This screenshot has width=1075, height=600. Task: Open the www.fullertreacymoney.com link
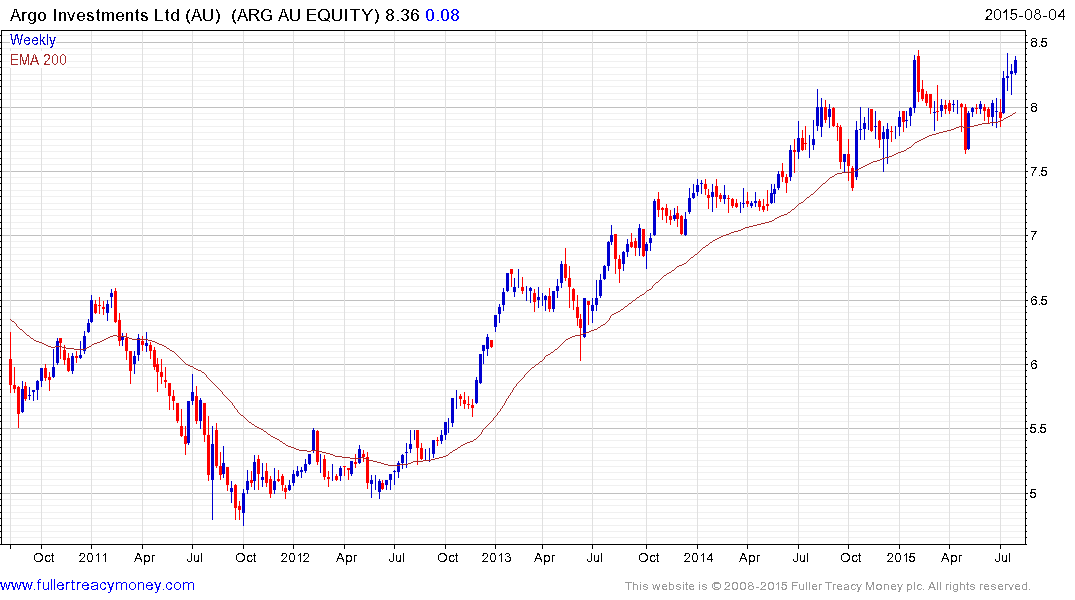tap(97, 585)
